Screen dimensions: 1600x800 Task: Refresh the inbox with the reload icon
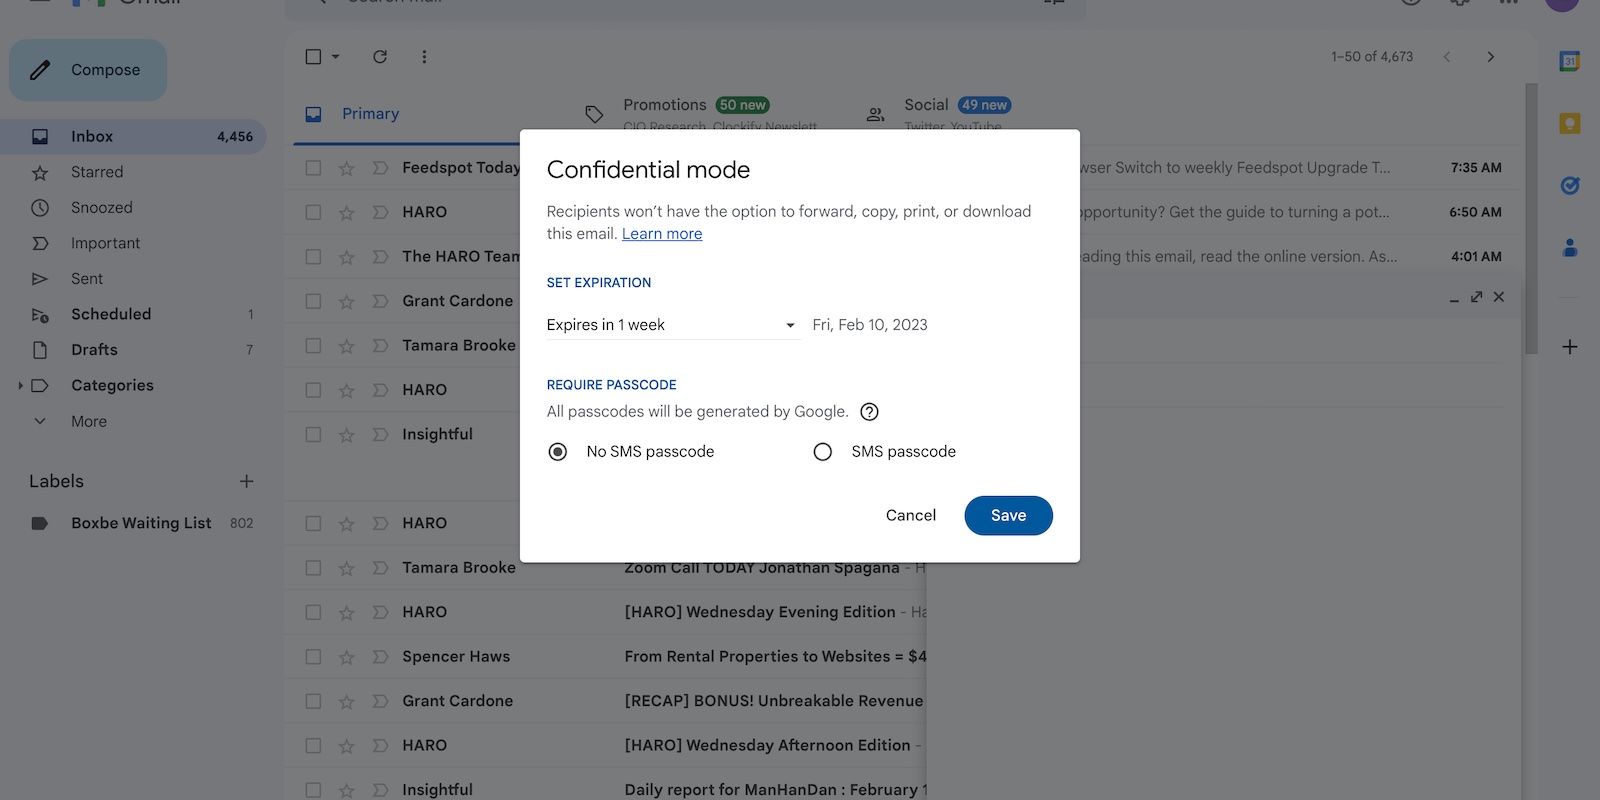click(x=380, y=57)
